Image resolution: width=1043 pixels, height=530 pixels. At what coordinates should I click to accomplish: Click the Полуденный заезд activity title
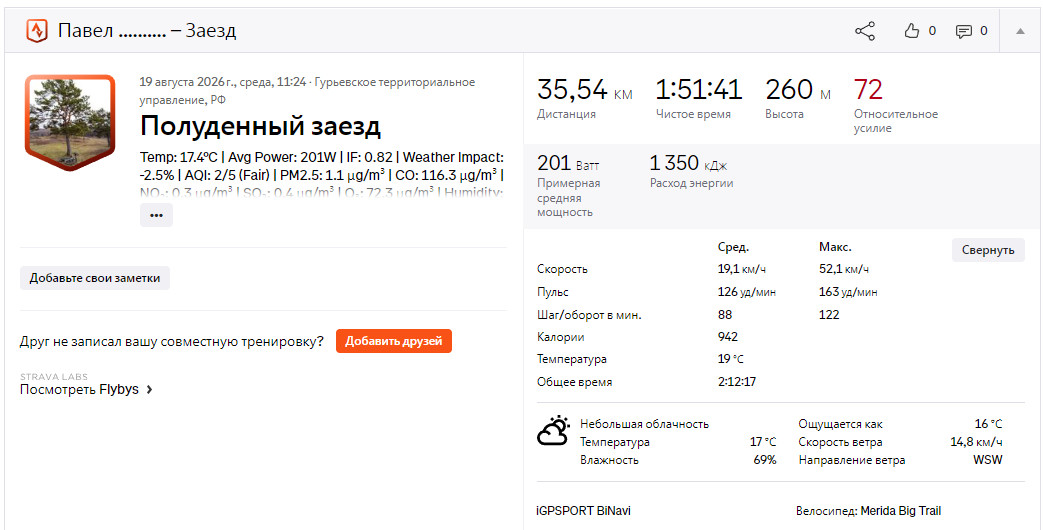click(x=260, y=126)
